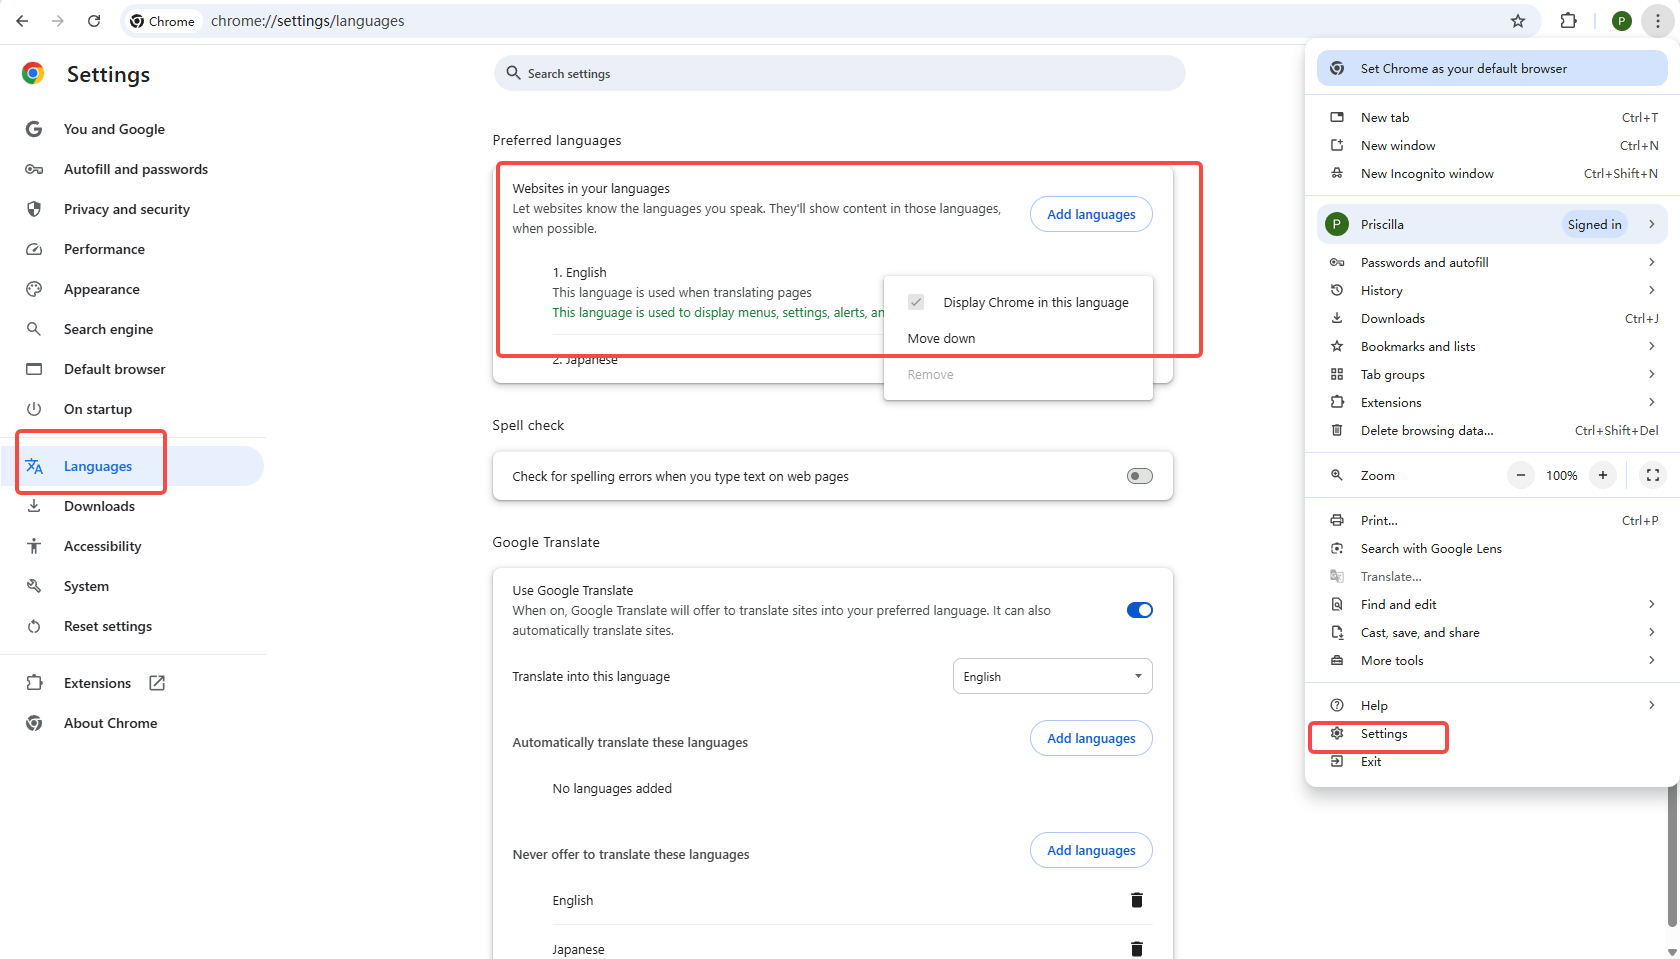Viewport: 1680px width, 959px height.
Task: Open a New Incognito window
Action: tap(1426, 173)
